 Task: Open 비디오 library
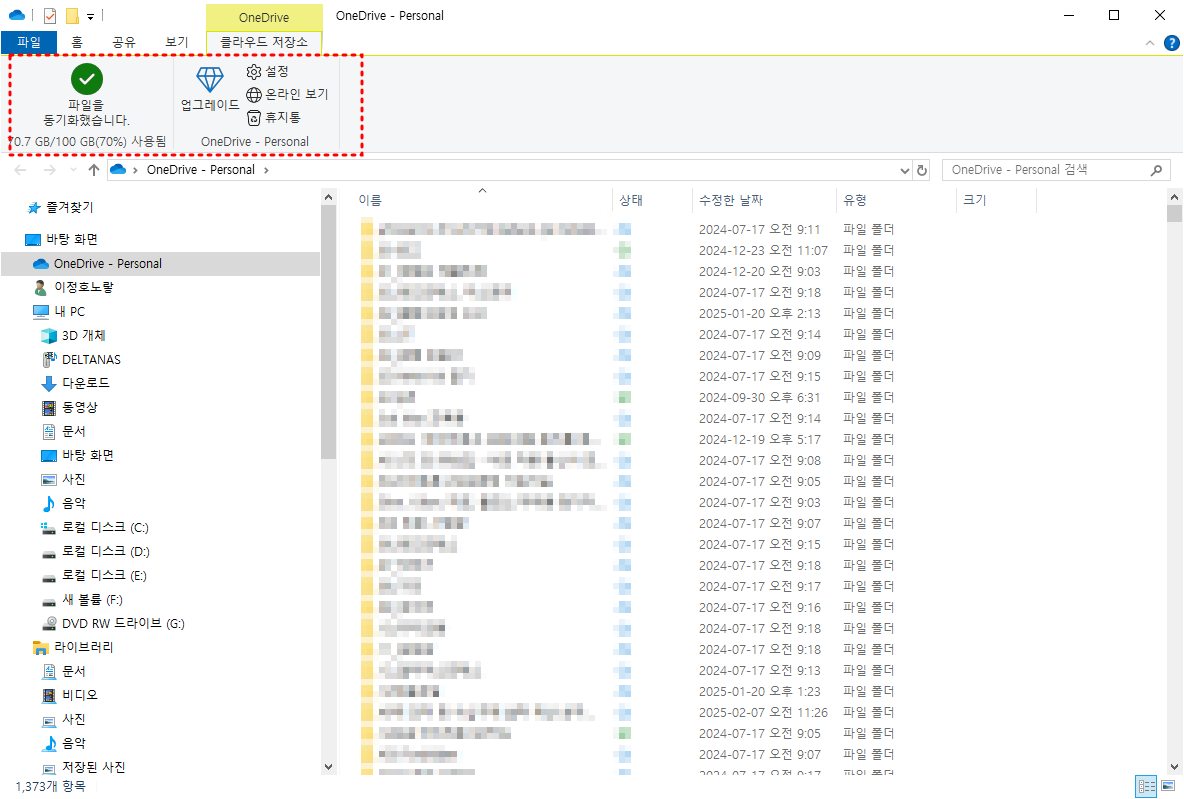79,695
